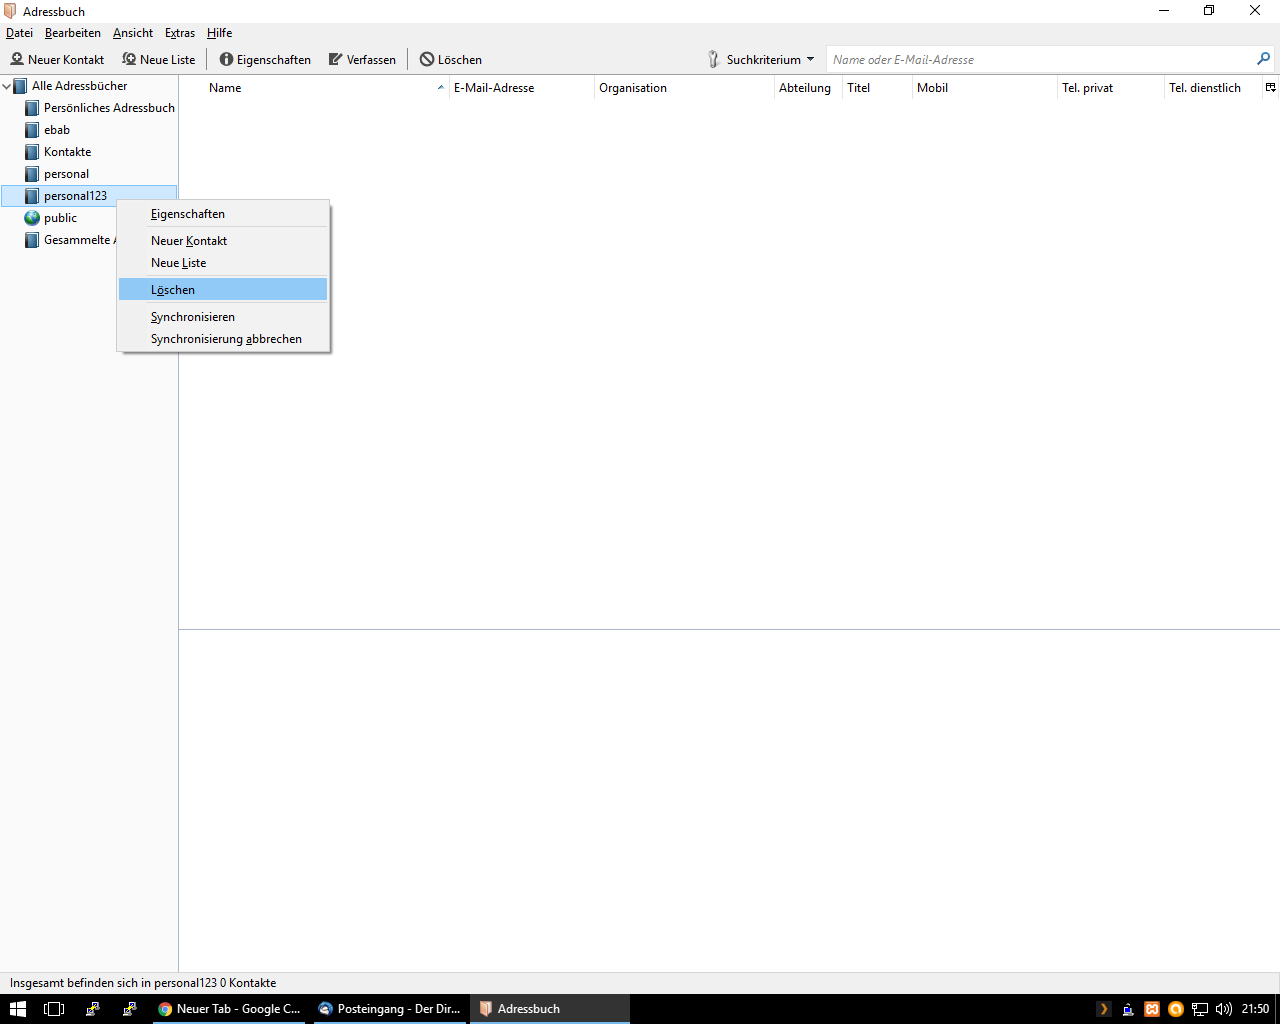Select the ebab address book
The width and height of the screenshot is (1280, 1024).
57,130
